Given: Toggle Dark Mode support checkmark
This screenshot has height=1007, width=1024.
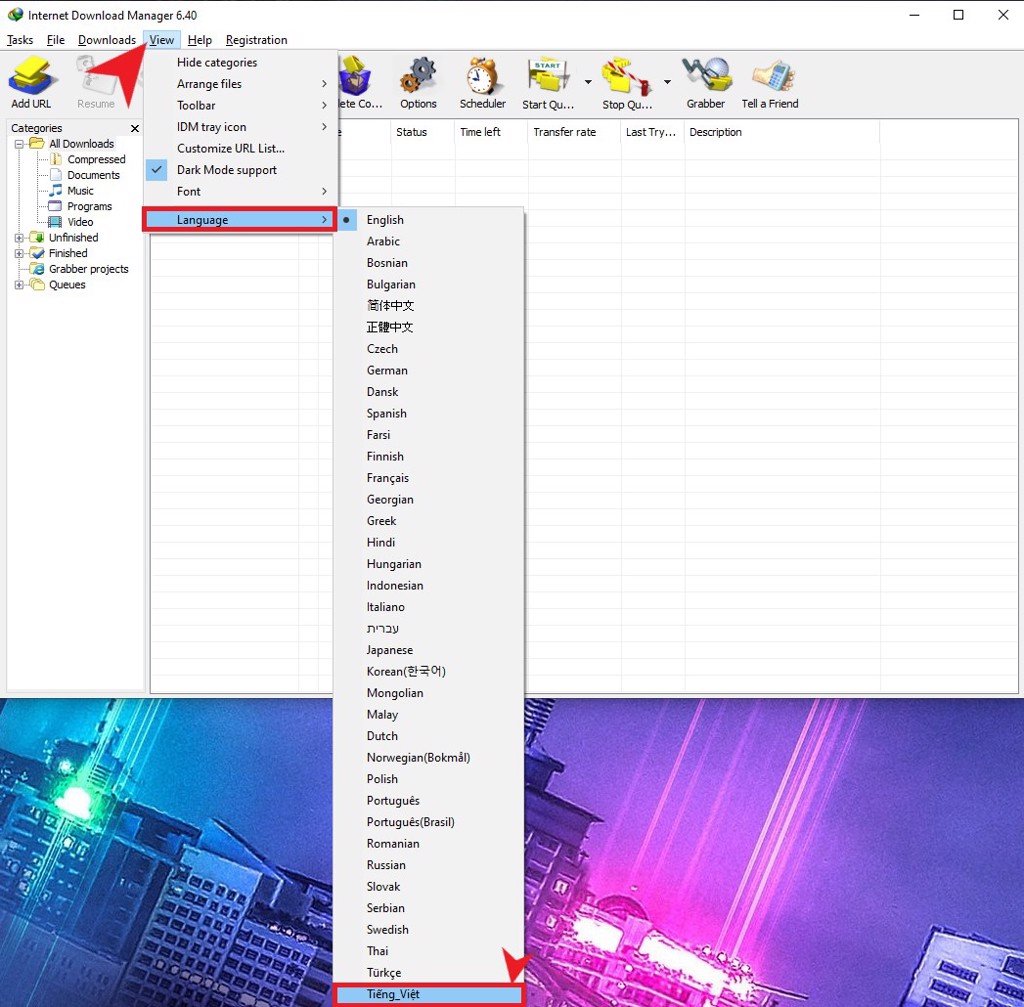Looking at the screenshot, I should (157, 169).
